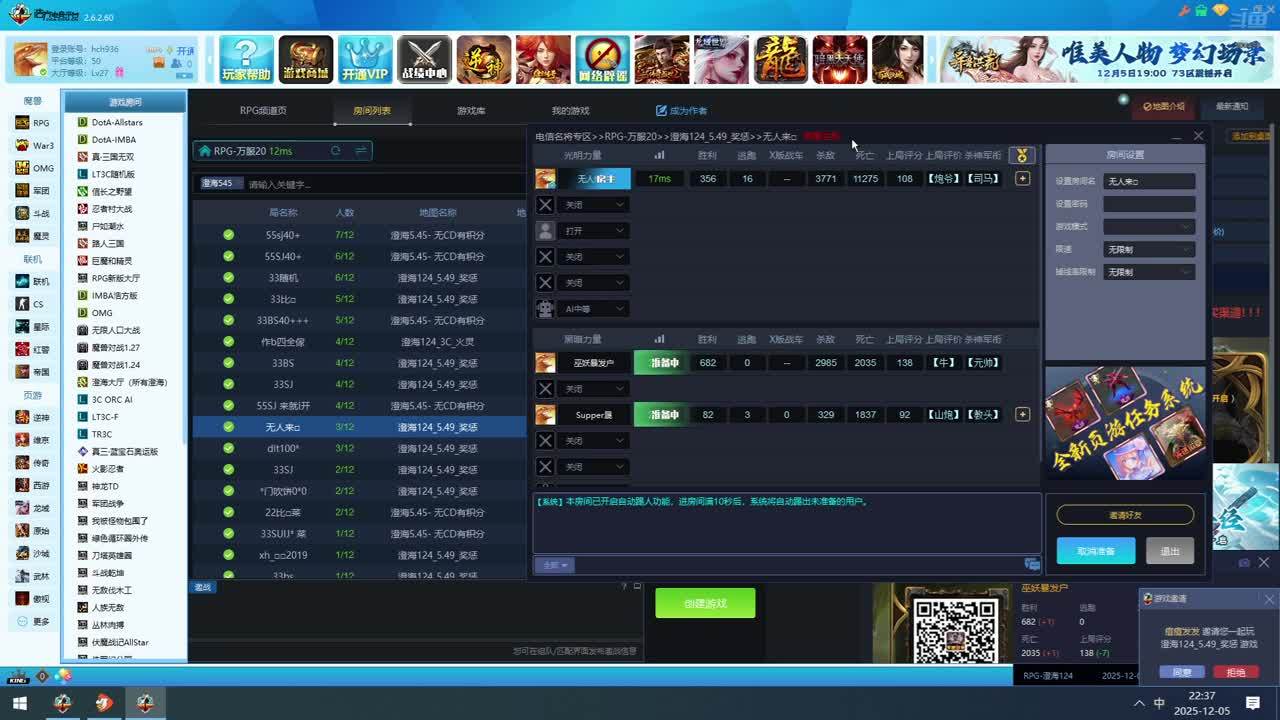This screenshot has height=720, width=1280.
Task: Switch to the 游戏库 tab
Action: [471, 111]
